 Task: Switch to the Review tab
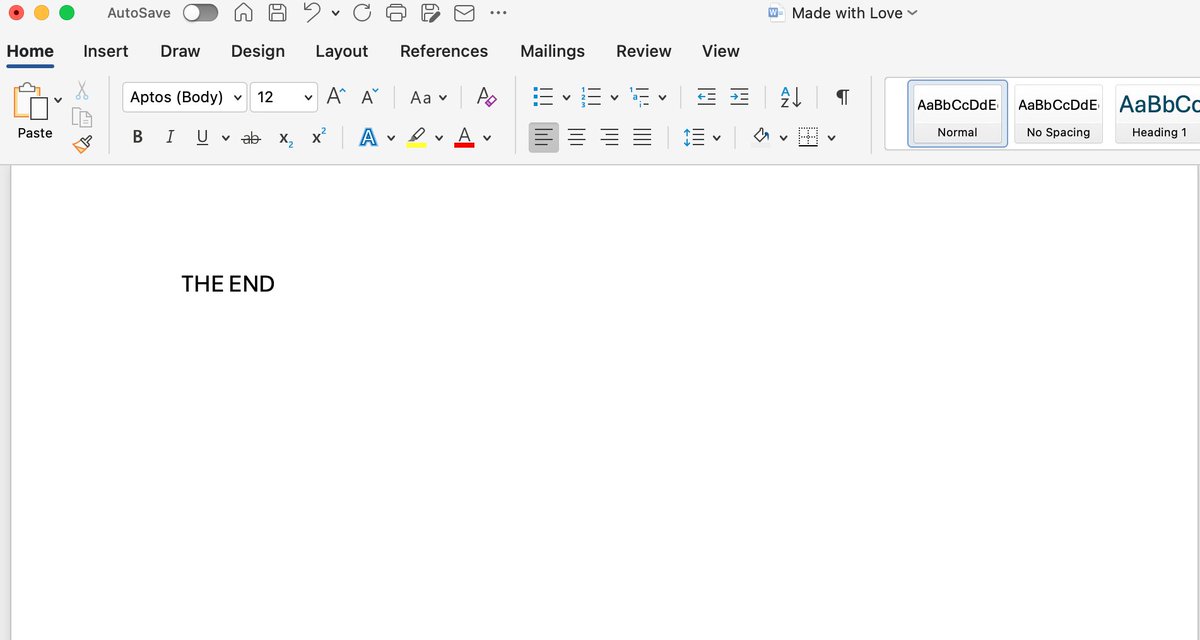(x=644, y=51)
